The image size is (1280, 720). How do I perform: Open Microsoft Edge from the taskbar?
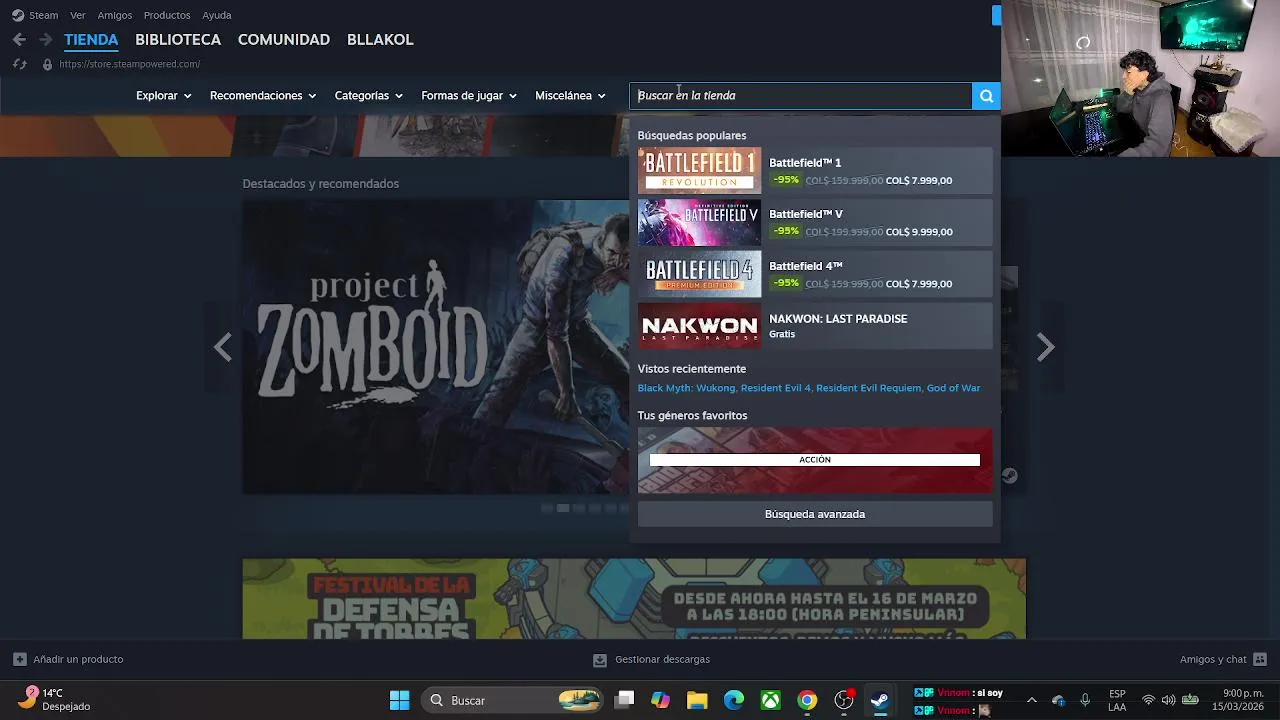734,700
